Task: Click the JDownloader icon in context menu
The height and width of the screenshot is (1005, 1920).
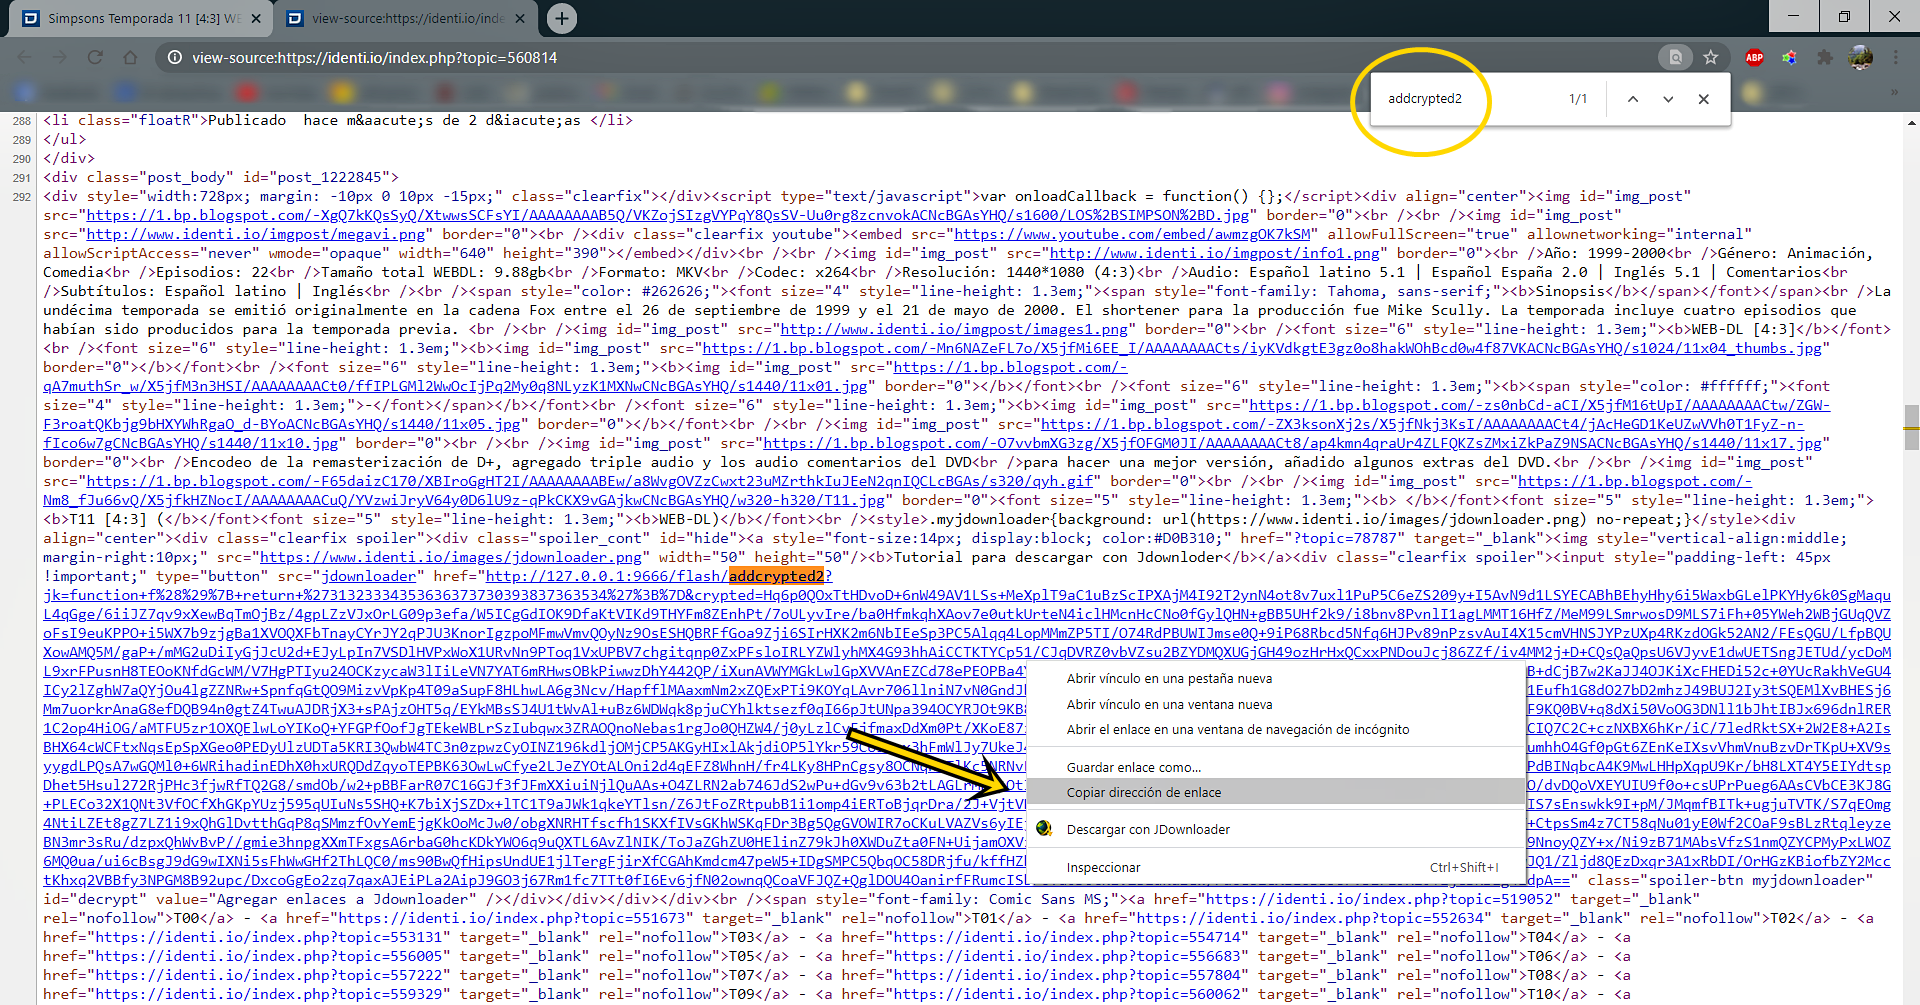Action: [x=1045, y=829]
